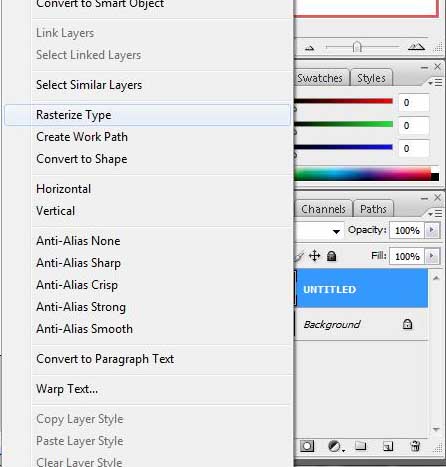Switch to the Channels tab

click(323, 209)
